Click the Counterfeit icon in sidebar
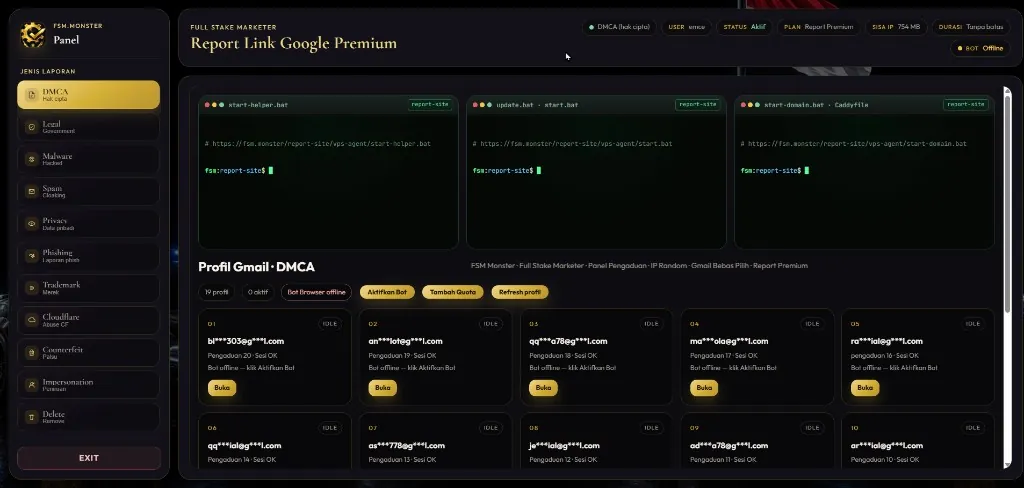The image size is (1024, 488). point(31,352)
